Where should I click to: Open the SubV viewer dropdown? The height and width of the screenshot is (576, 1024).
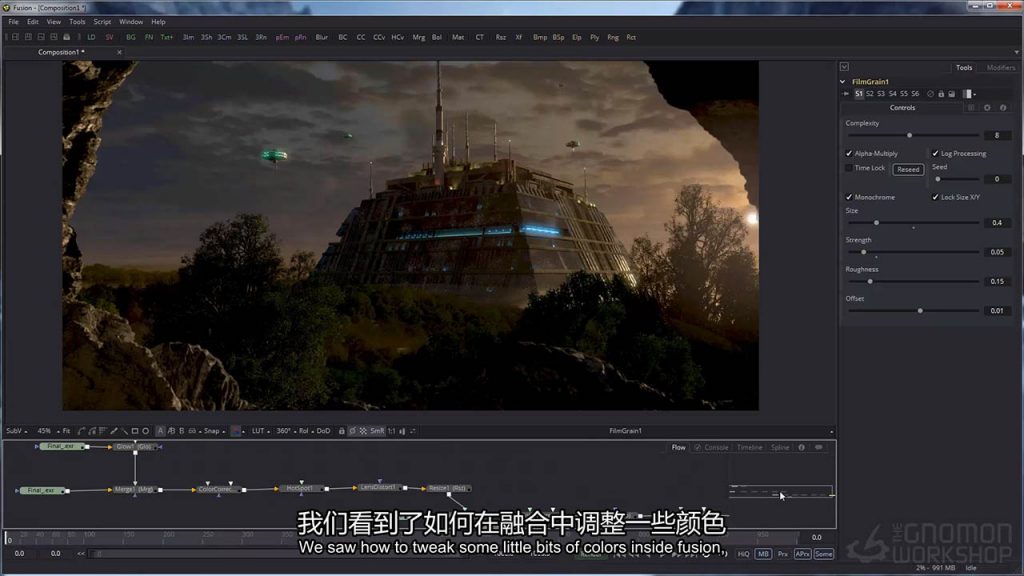(17, 431)
